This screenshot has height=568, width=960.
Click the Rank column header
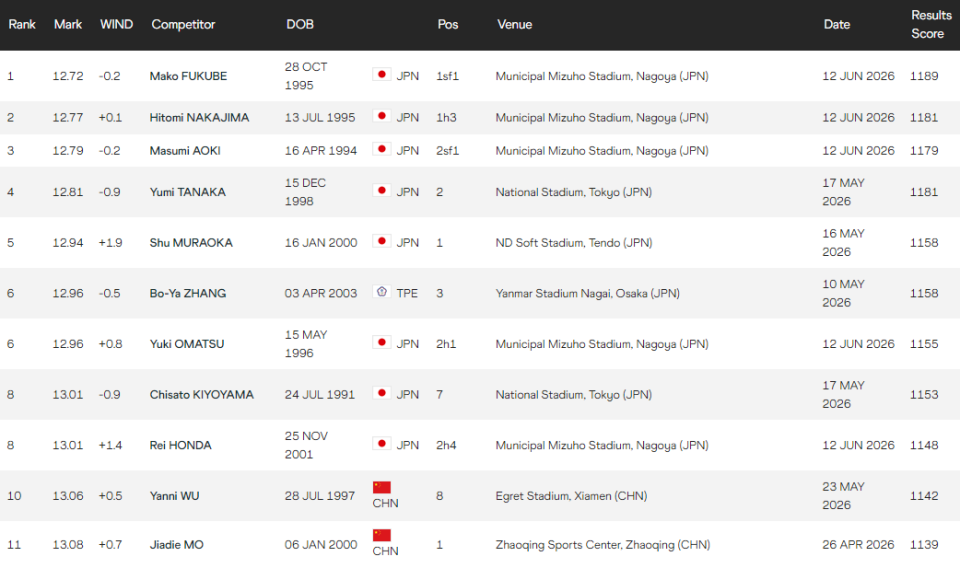[x=21, y=24]
